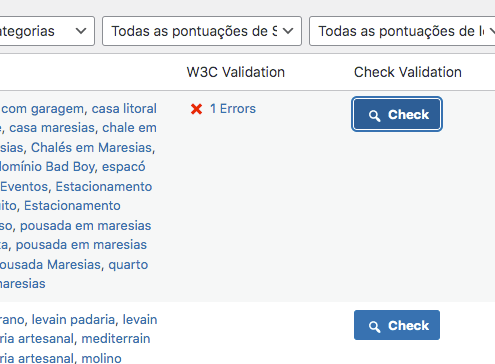Click the magnifier icon in first Check button
The height and width of the screenshot is (364, 495).
[375, 115]
